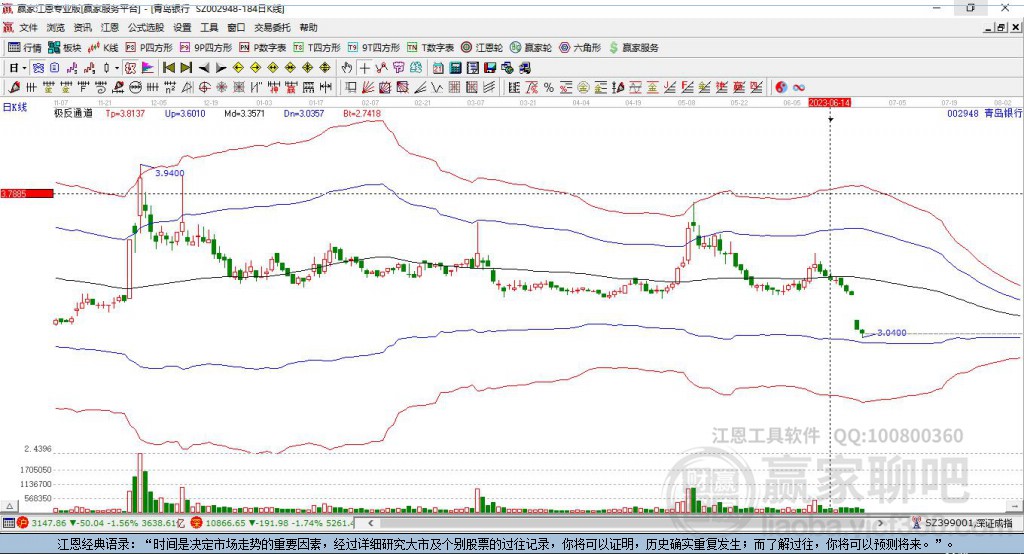1024x554 pixels.
Task: Step chart left with black arrow
Action: click(x=204, y=68)
